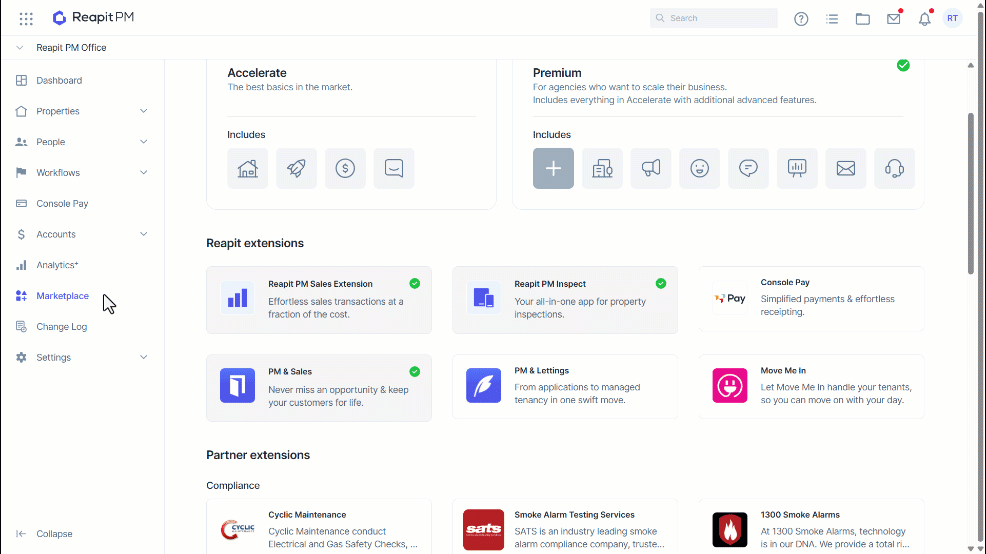This screenshot has height=554, width=986.
Task: Click the PM & Lettings feather icon
Action: [x=484, y=385]
